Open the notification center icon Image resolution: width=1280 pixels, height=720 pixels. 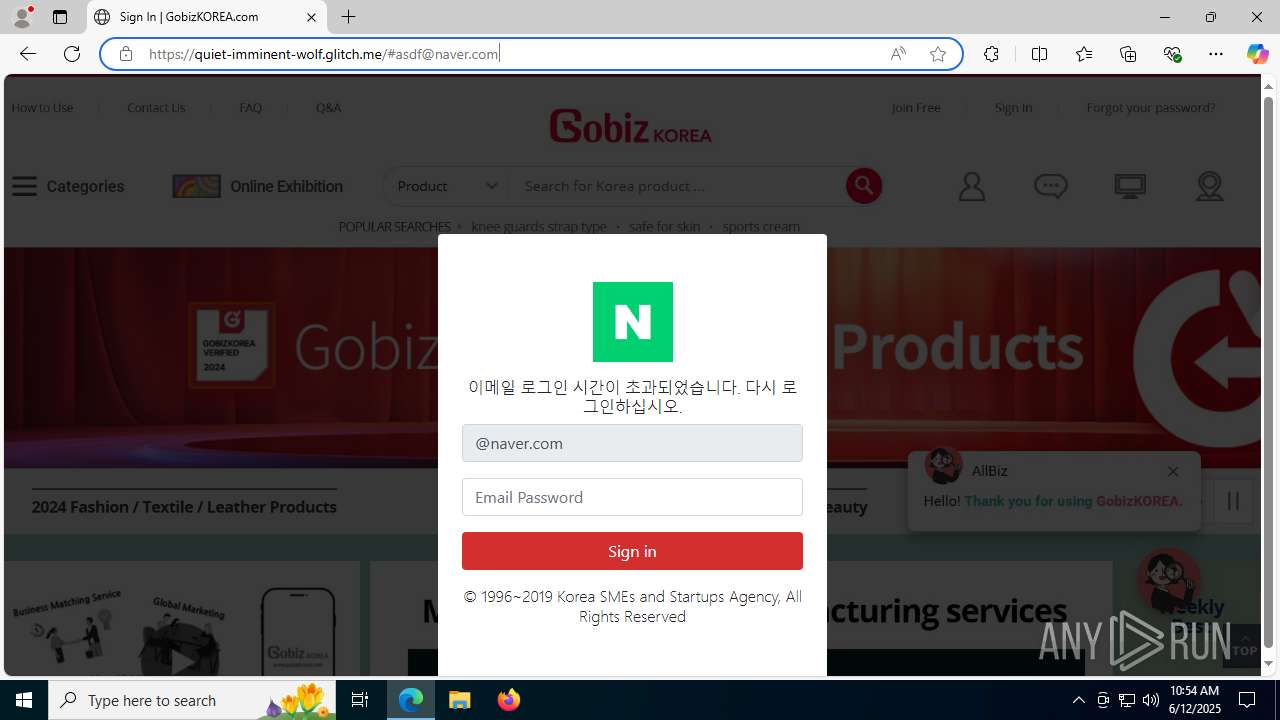pyautogui.click(x=1247, y=700)
